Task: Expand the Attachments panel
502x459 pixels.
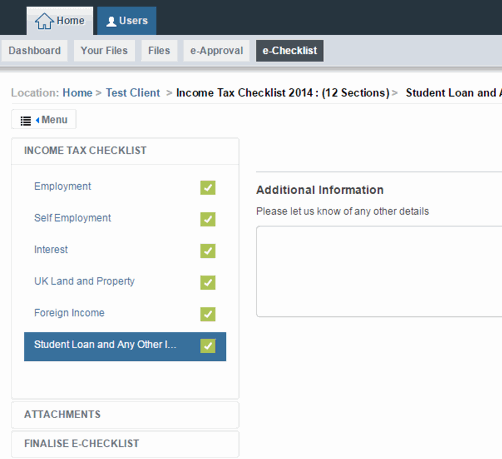Action: pos(125,415)
